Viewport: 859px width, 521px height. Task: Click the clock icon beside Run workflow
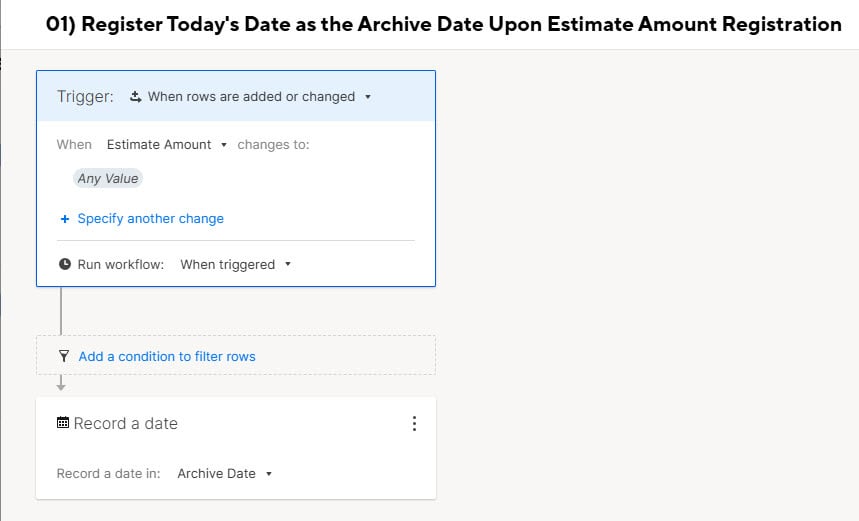pos(65,264)
